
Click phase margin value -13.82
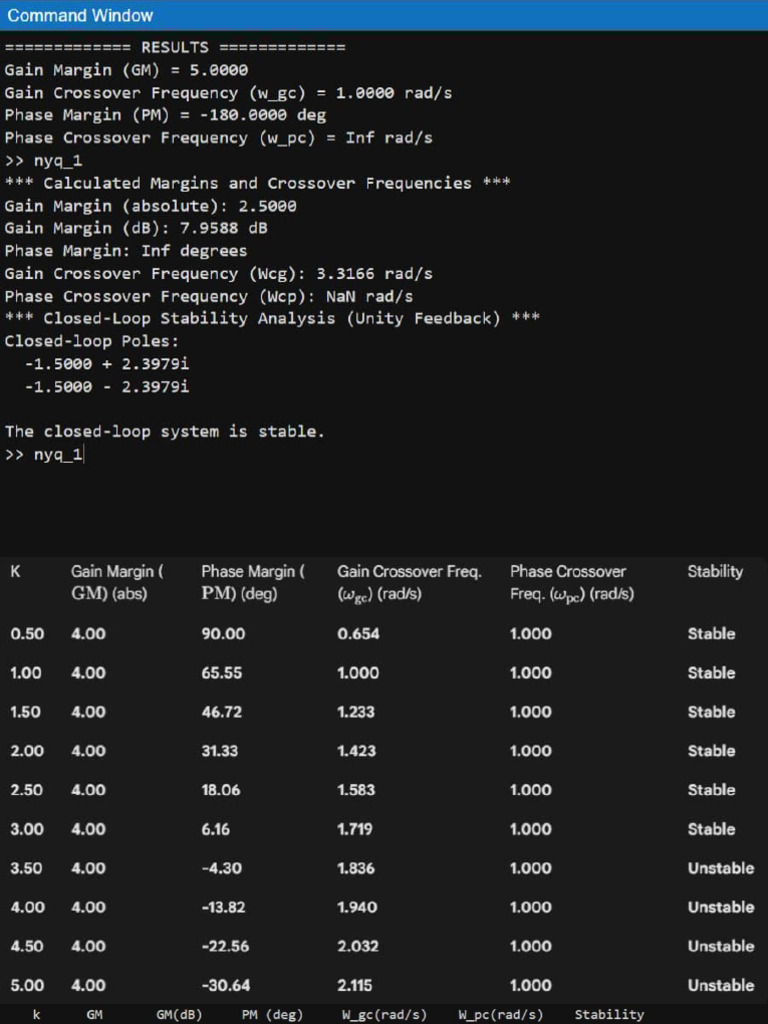223,907
